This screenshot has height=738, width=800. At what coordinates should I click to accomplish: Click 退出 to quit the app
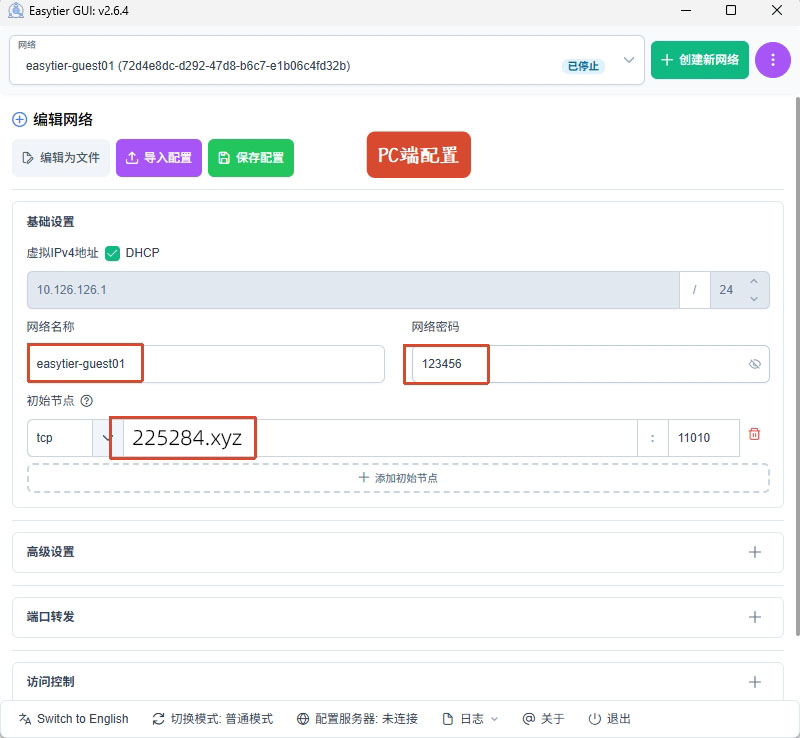[610, 719]
